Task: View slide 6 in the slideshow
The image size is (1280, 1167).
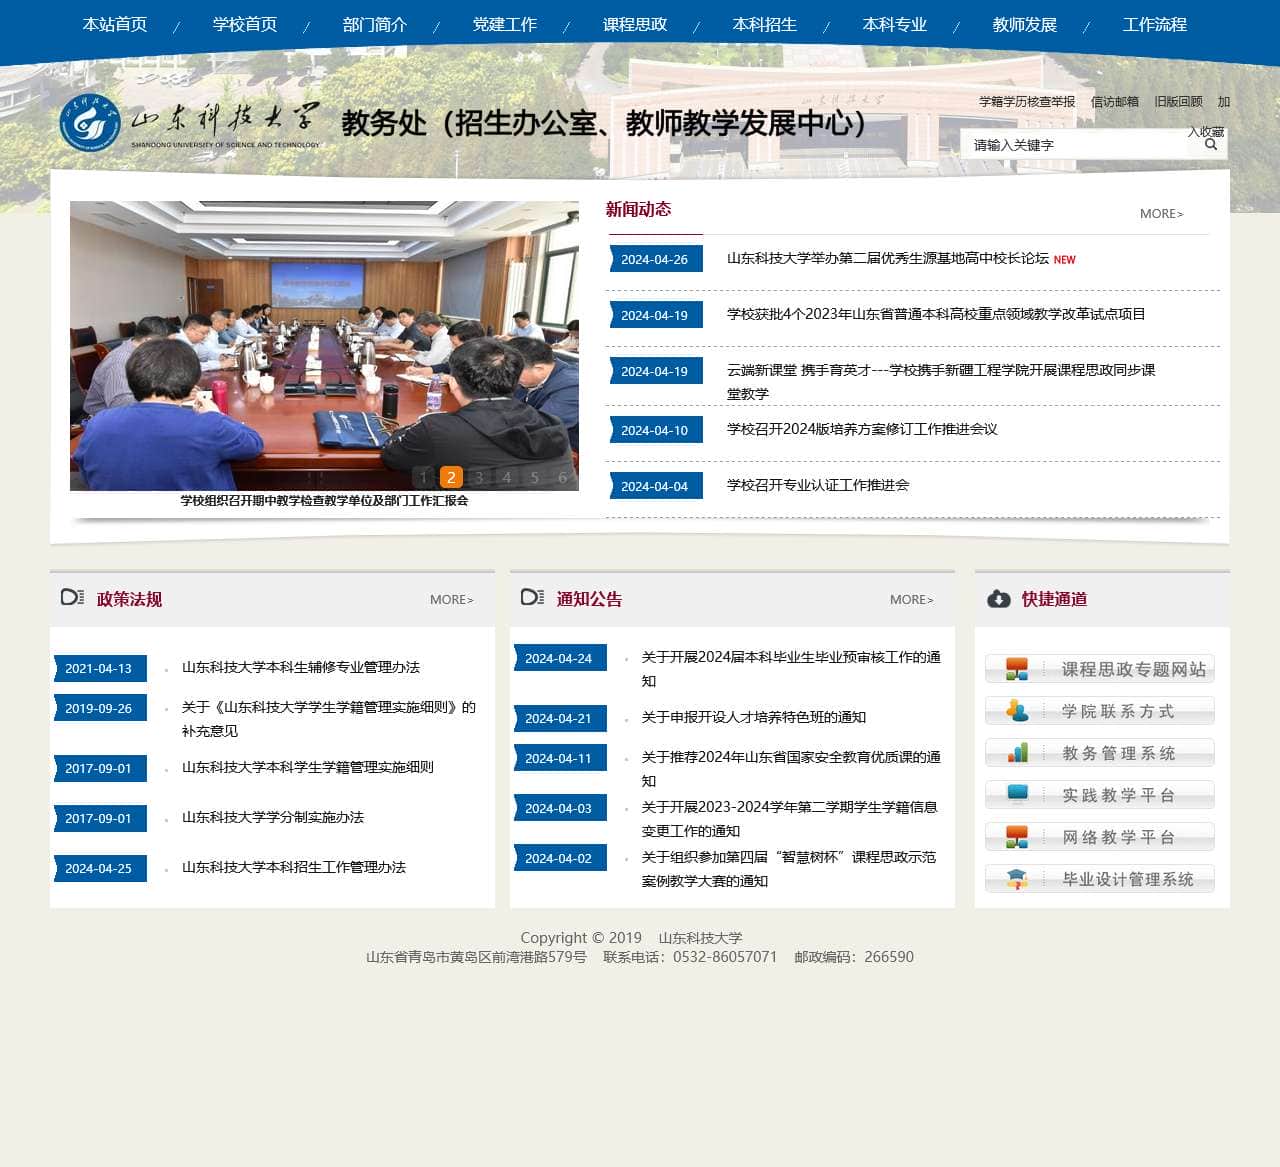Action: point(563,477)
